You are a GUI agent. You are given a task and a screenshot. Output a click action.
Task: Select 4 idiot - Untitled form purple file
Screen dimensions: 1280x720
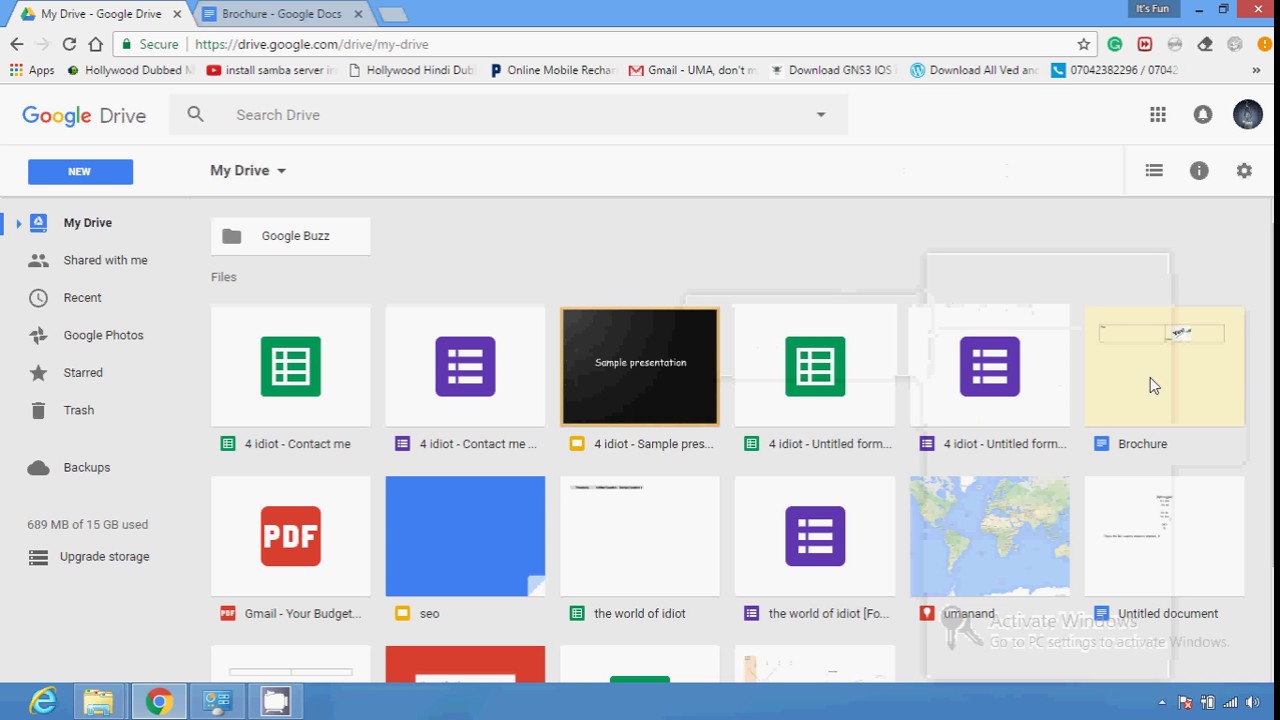[x=990, y=382]
